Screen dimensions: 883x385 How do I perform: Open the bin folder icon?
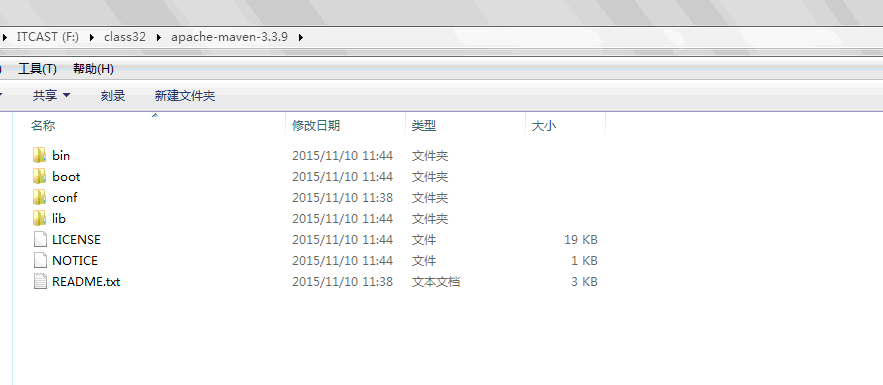pyautogui.click(x=39, y=155)
